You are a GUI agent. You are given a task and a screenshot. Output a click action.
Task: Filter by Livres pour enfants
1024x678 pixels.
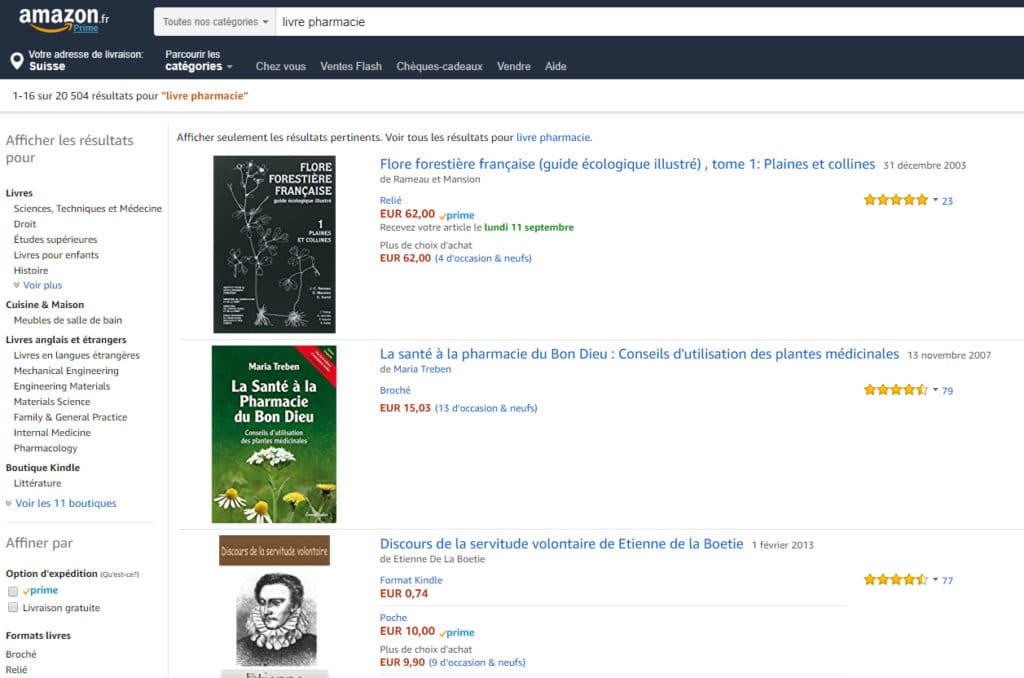point(56,255)
